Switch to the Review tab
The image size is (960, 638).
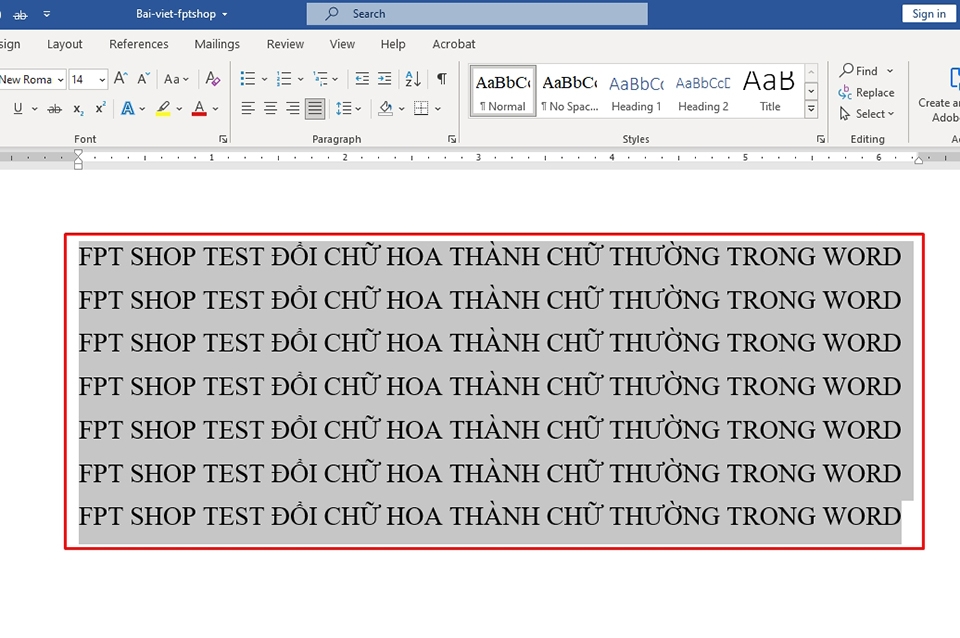tap(285, 44)
